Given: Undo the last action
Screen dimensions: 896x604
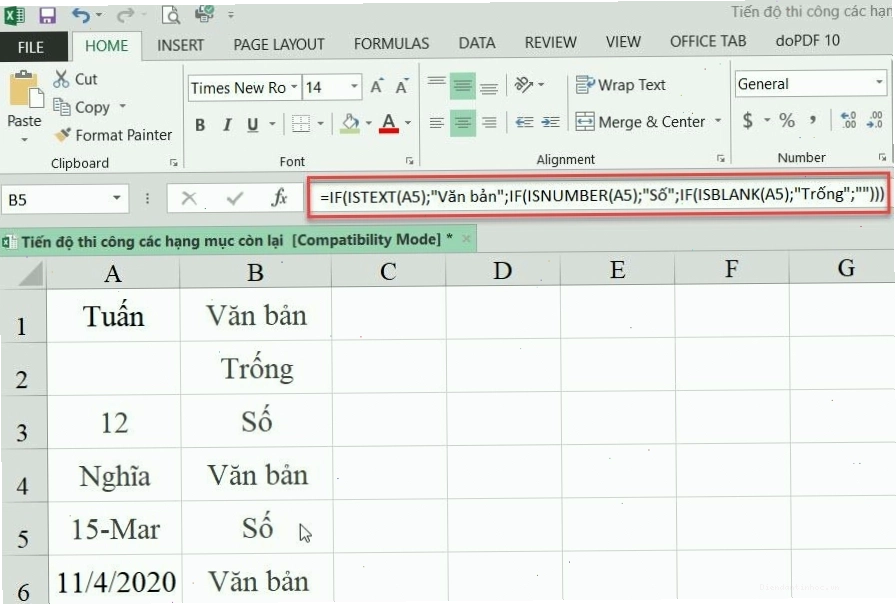Looking at the screenshot, I should tap(81, 15).
